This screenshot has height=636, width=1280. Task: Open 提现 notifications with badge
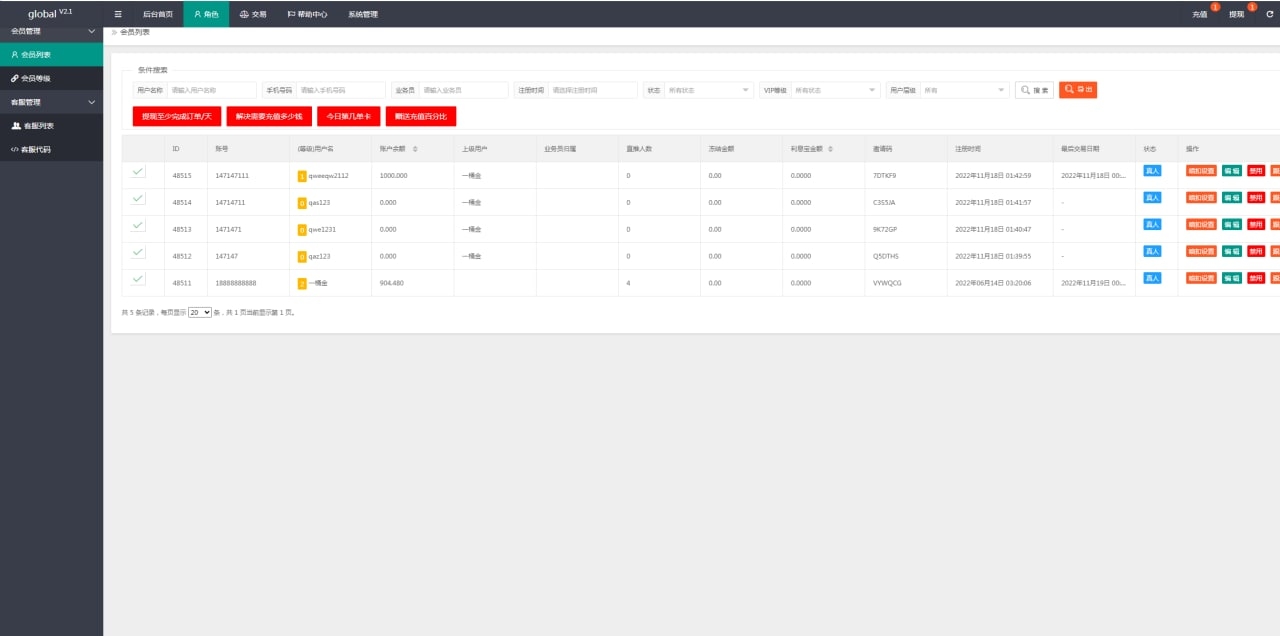coord(1237,14)
